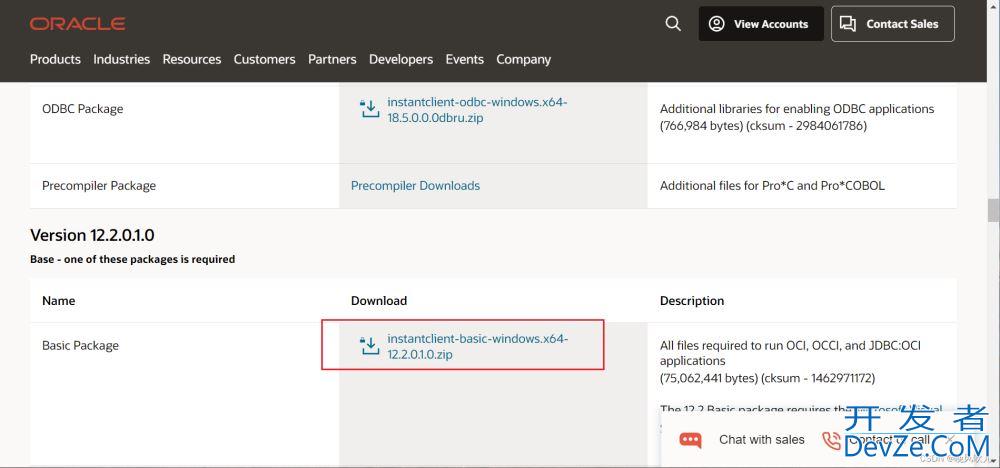Open the Products menu
The height and width of the screenshot is (468, 1000).
[x=55, y=59]
